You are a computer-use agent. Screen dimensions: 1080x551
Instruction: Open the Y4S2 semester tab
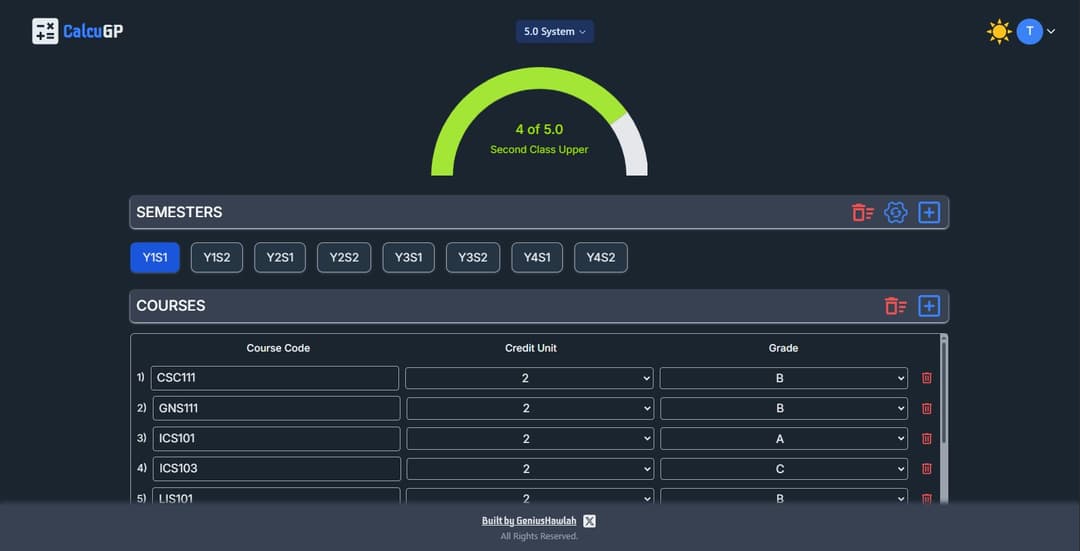(x=600, y=257)
